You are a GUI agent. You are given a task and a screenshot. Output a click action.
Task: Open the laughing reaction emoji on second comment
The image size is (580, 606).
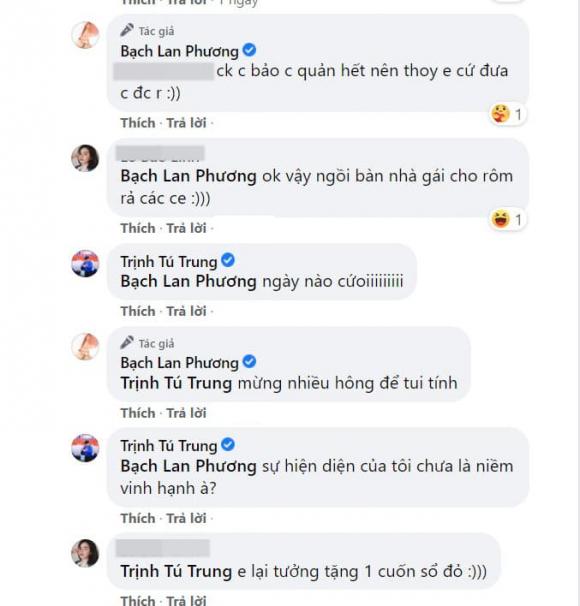click(500, 220)
